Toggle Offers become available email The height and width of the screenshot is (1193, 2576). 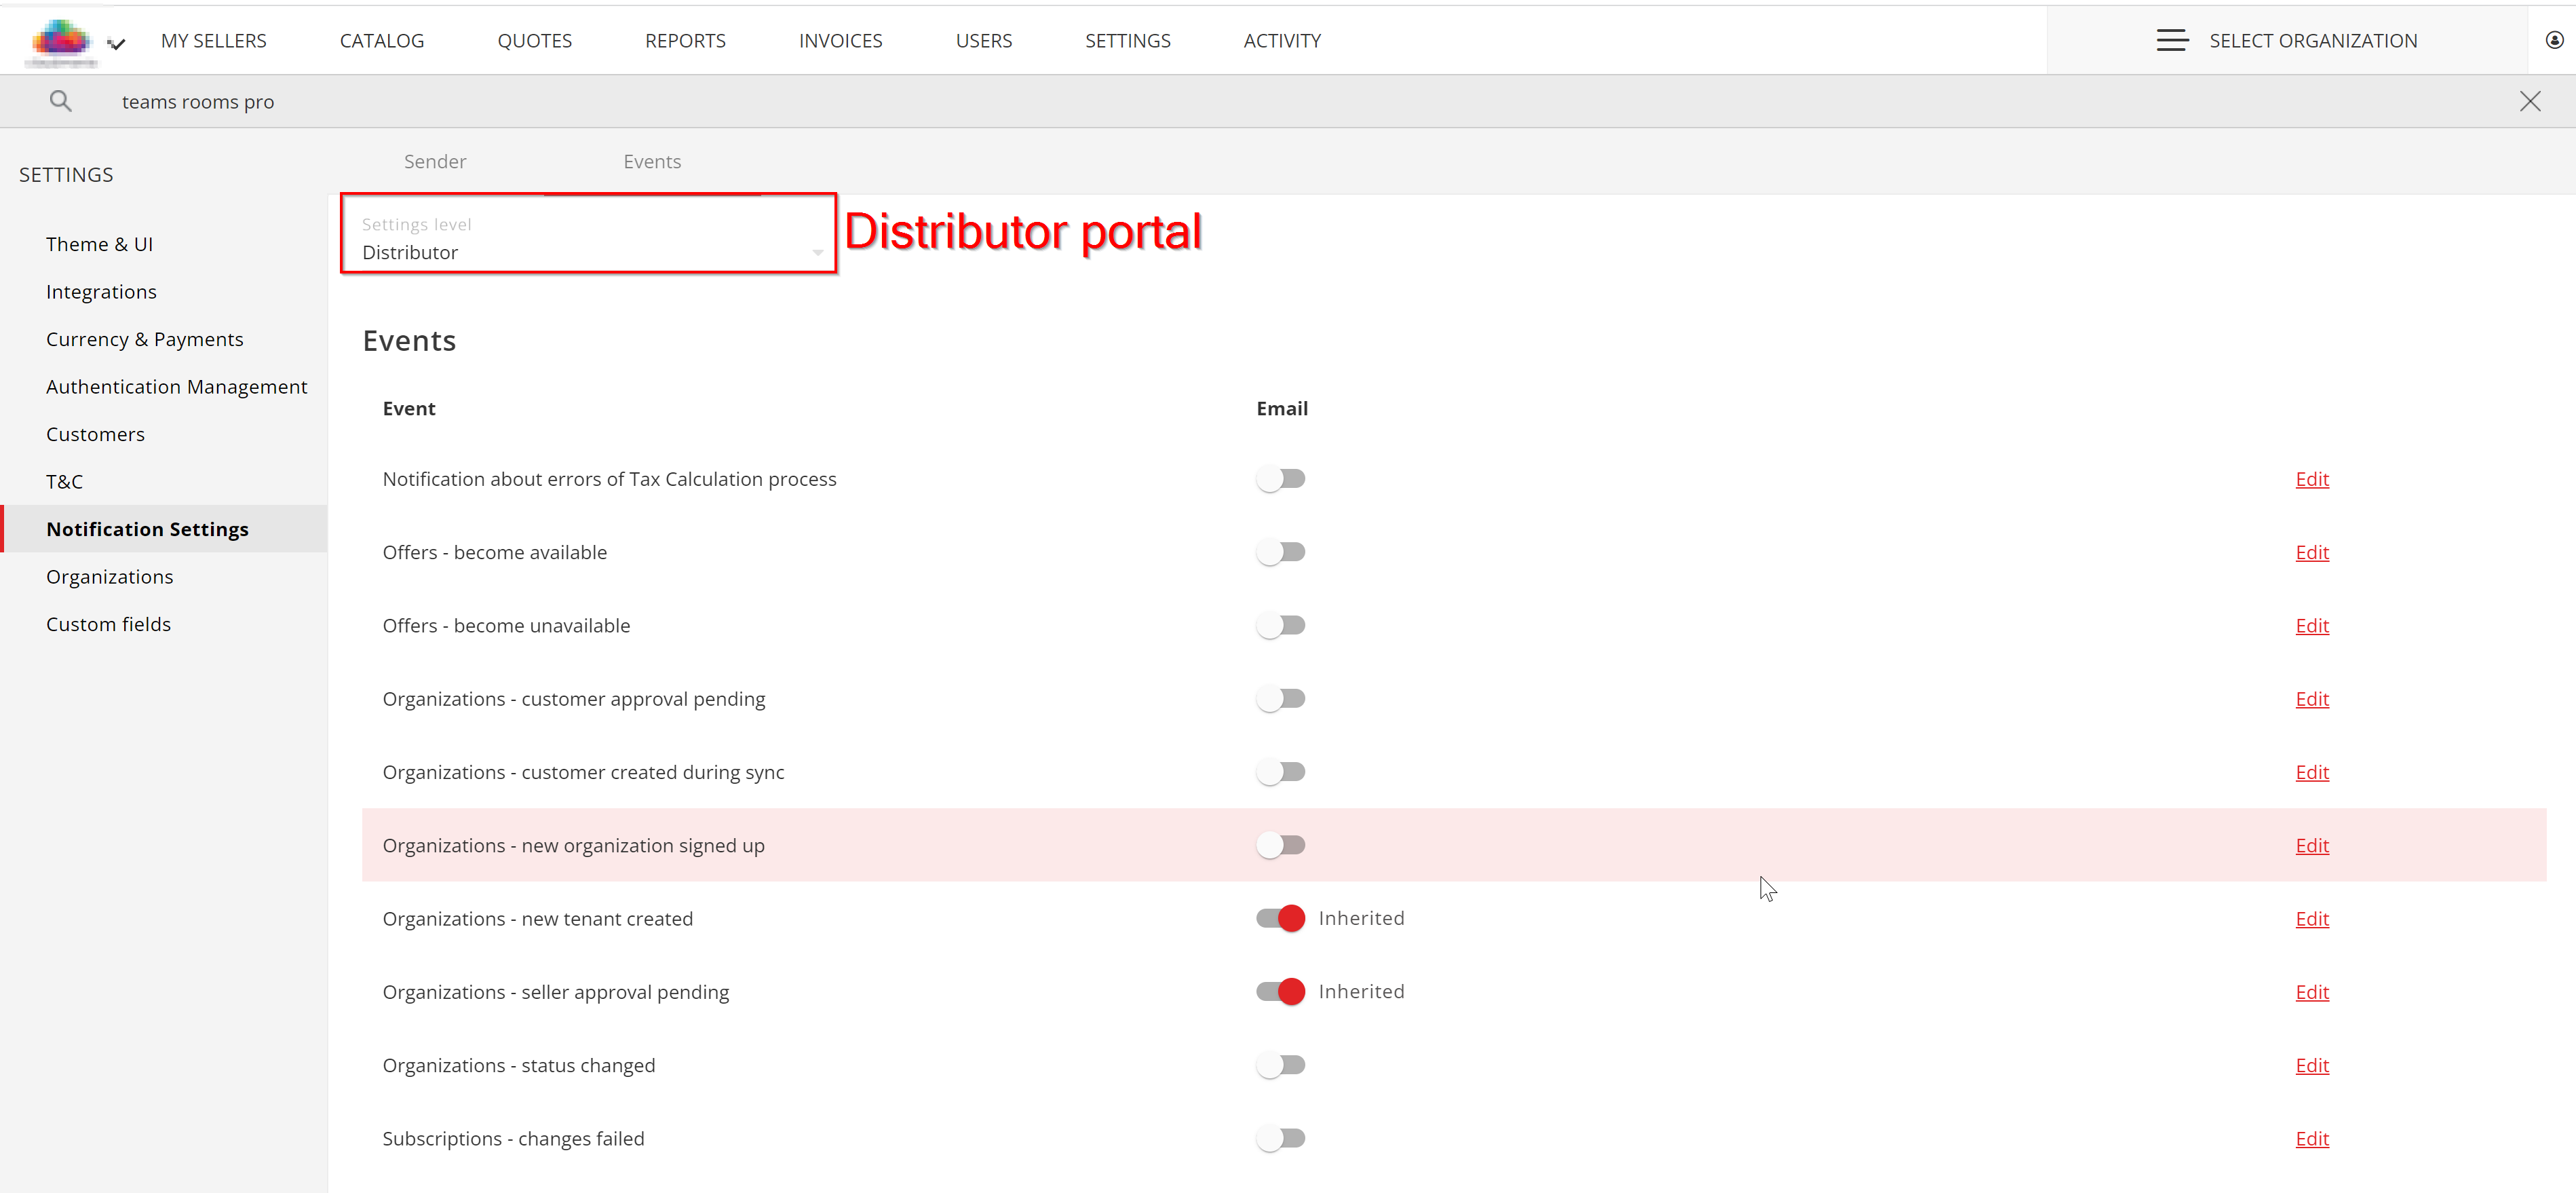click(1280, 552)
